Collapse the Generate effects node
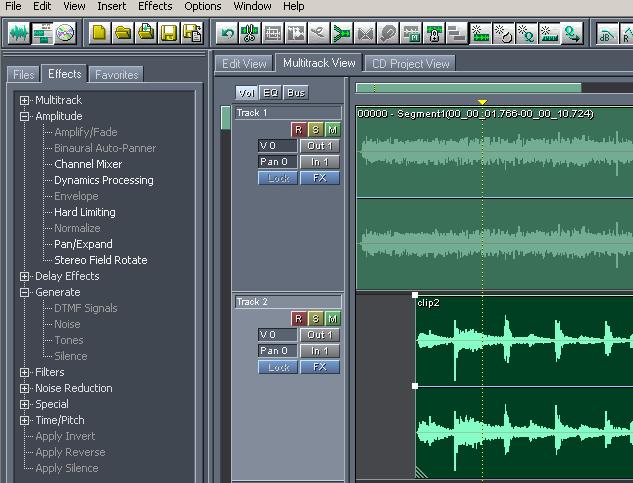 click(25, 292)
